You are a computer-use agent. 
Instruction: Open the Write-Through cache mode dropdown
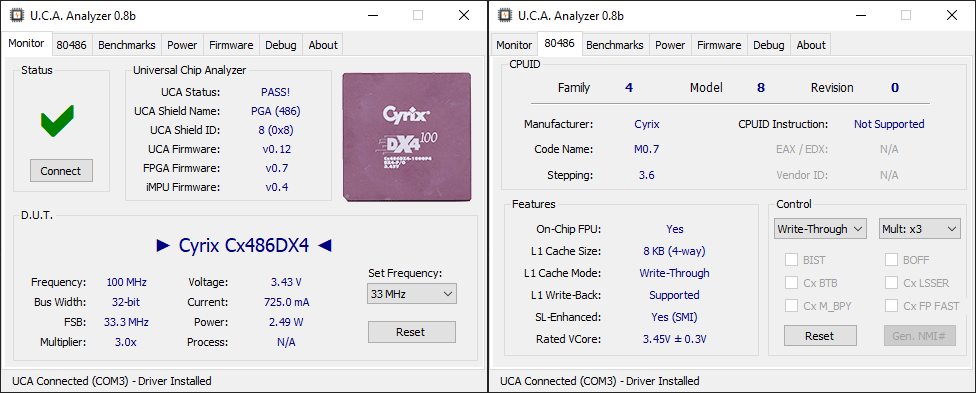click(820, 229)
